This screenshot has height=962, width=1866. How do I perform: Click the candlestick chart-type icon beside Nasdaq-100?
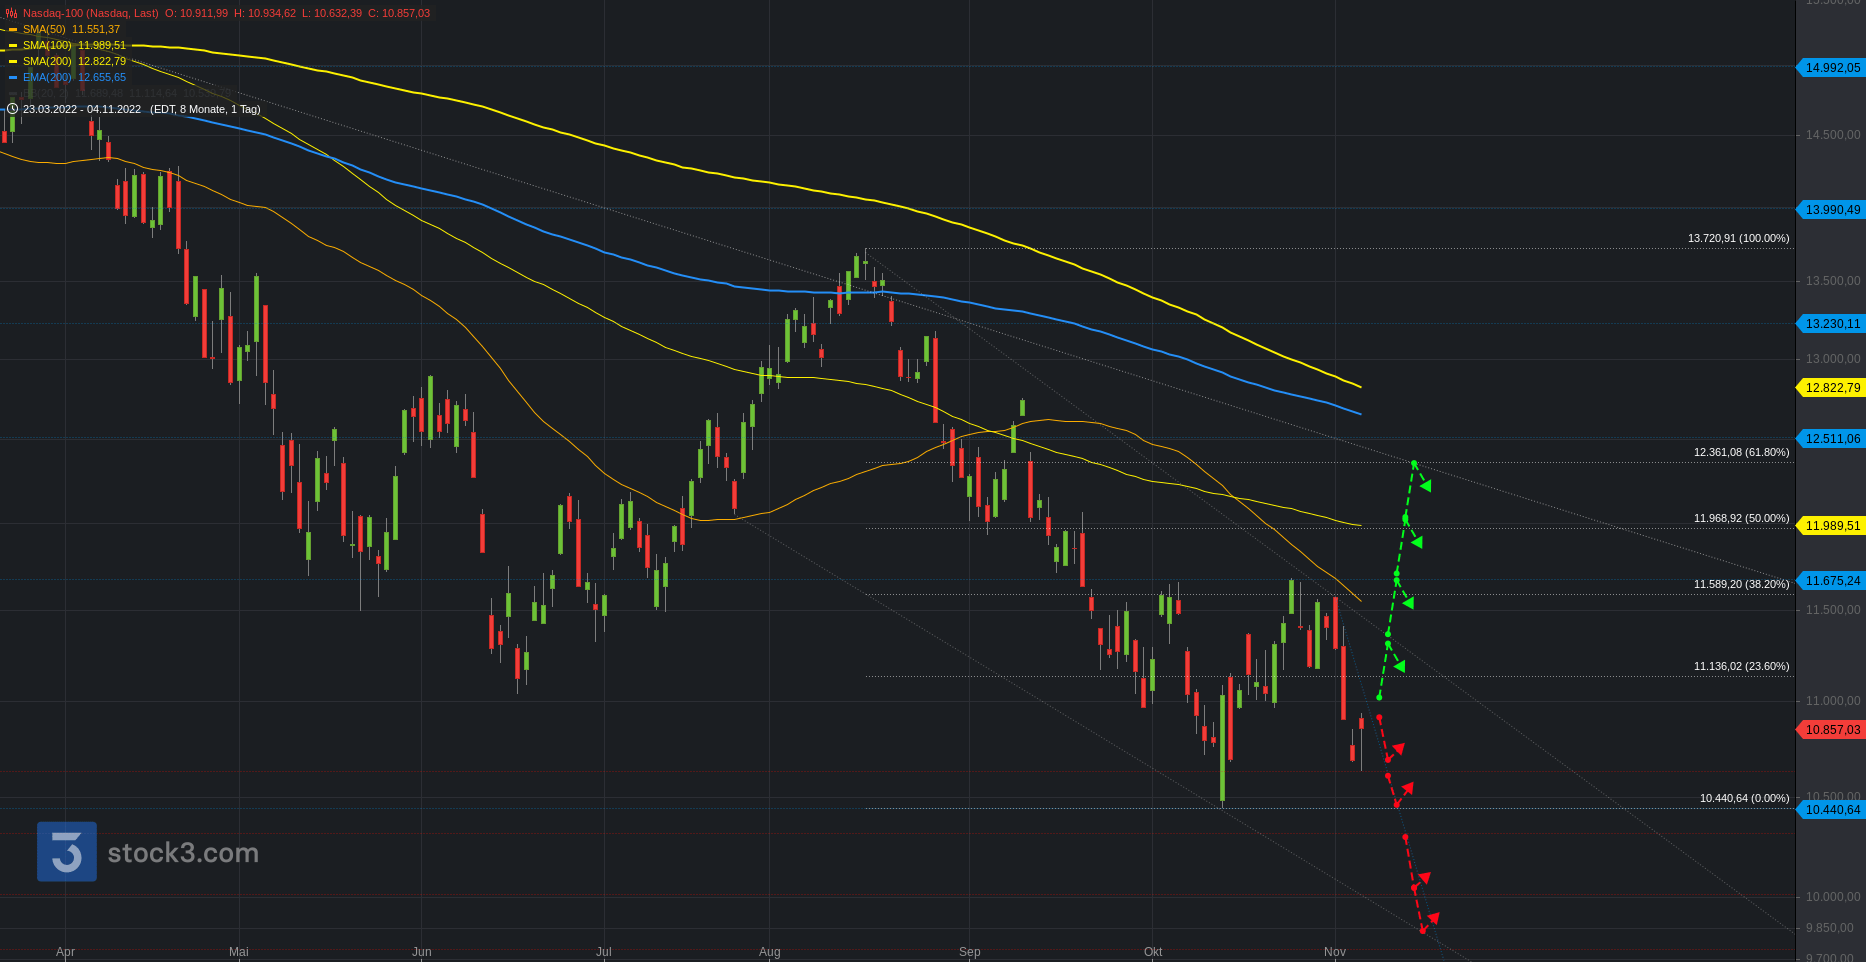[11, 13]
